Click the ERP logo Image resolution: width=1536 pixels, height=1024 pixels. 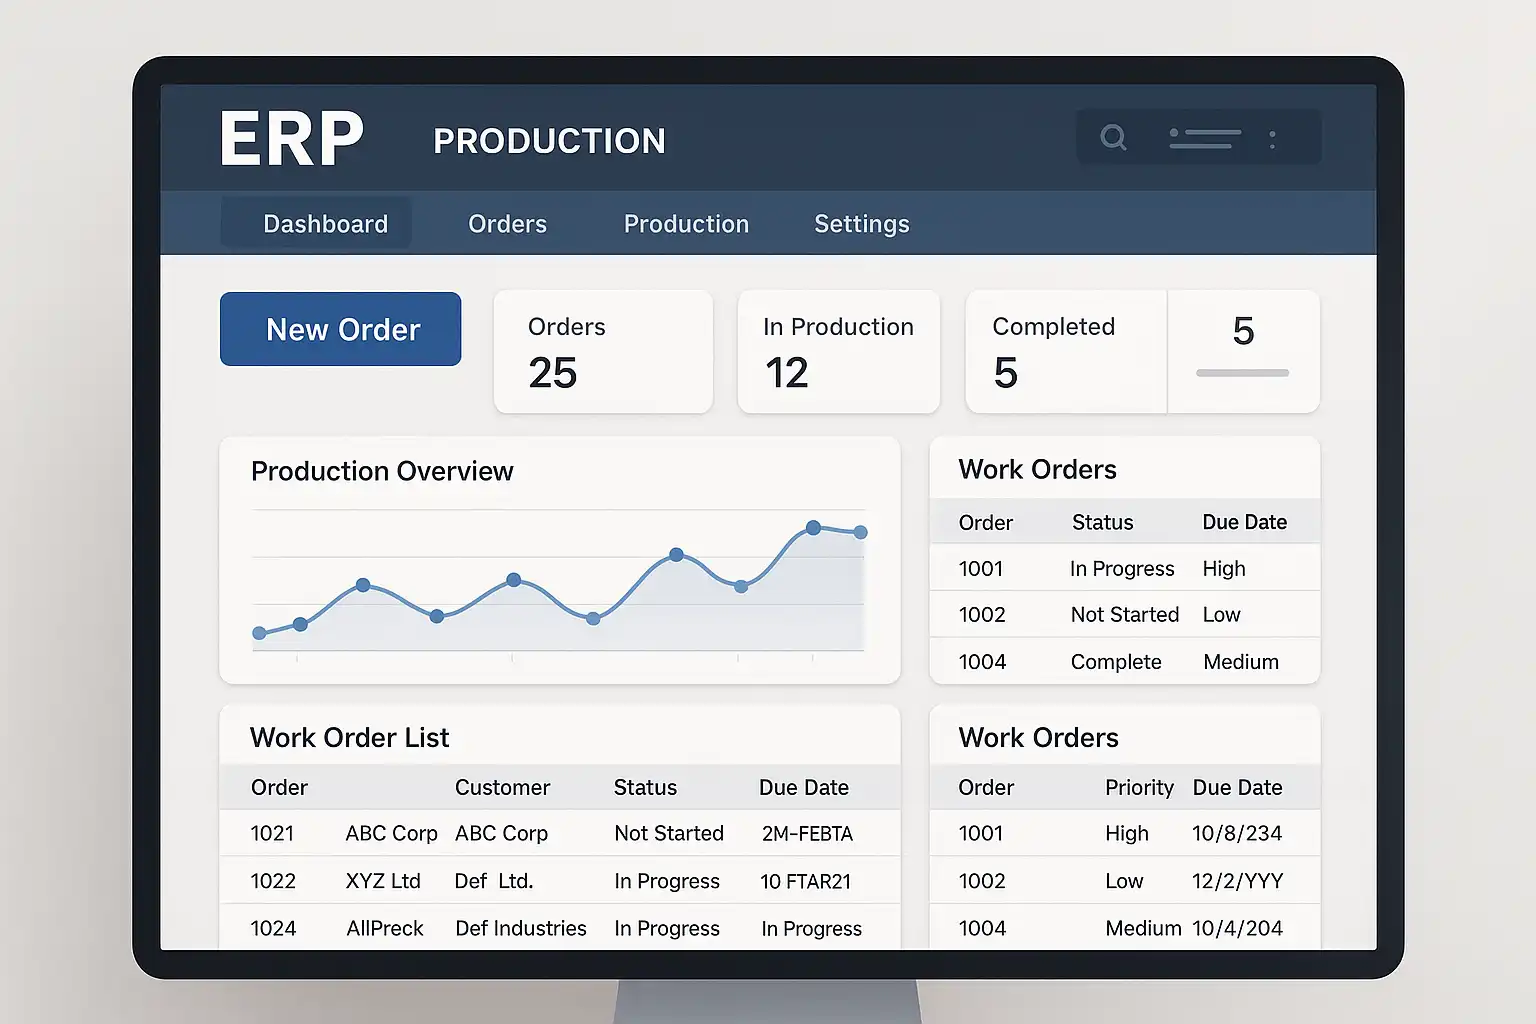click(x=291, y=139)
